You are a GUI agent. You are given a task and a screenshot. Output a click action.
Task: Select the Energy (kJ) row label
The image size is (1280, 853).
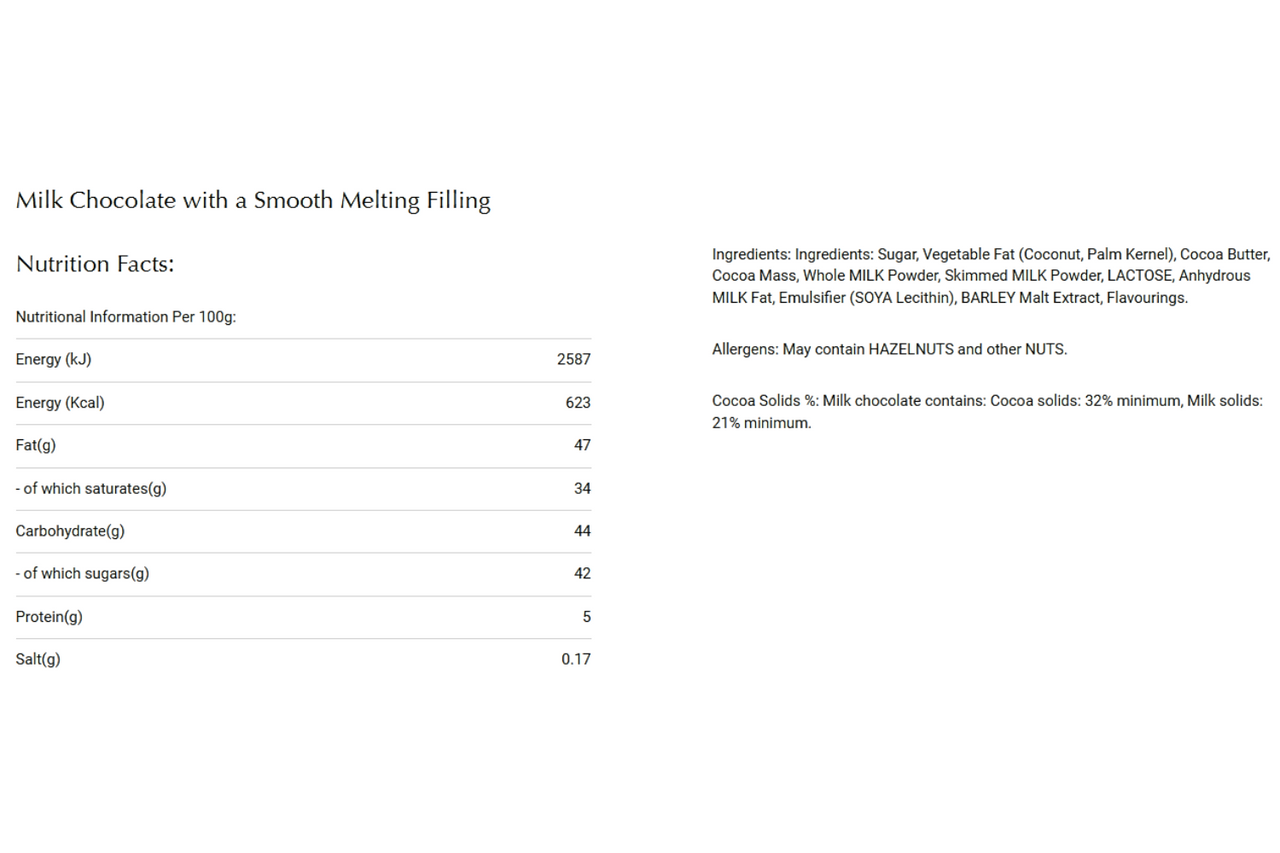[53, 360]
